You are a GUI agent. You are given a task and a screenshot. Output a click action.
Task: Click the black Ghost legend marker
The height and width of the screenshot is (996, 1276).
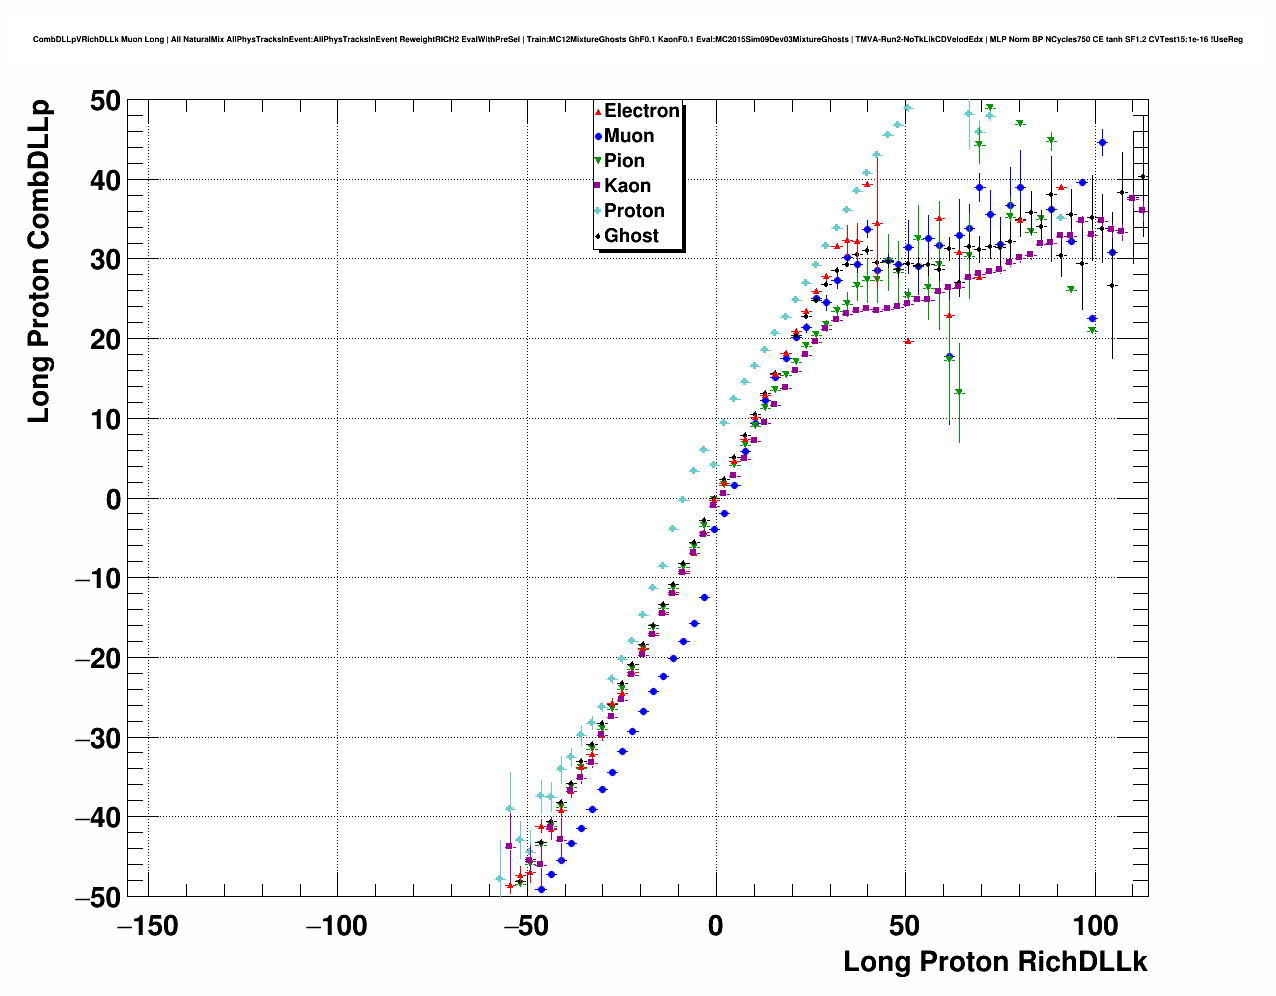[598, 236]
